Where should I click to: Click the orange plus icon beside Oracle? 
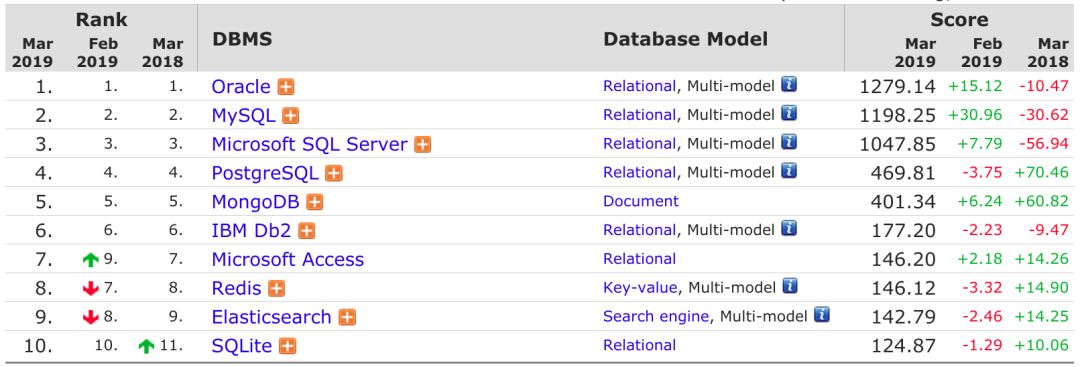click(x=286, y=87)
